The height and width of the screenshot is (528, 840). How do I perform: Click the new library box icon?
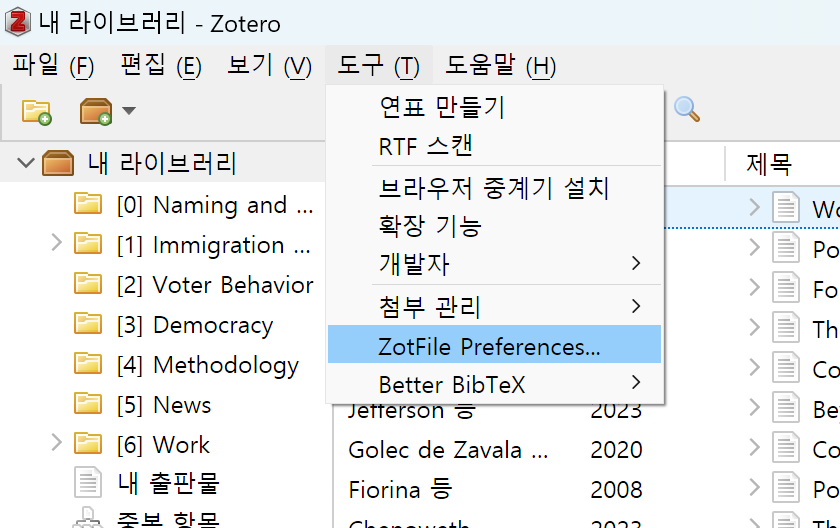point(96,111)
